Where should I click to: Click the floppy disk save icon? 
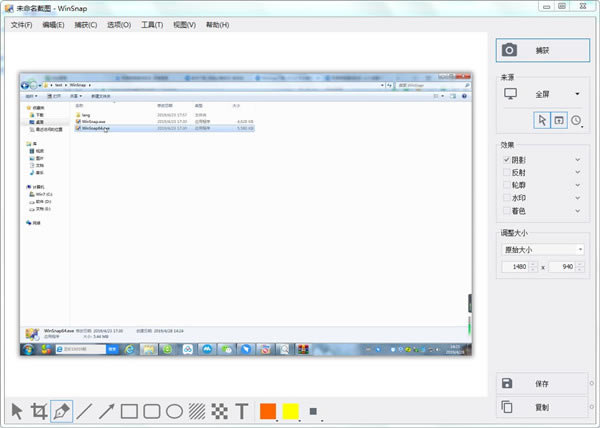point(507,383)
